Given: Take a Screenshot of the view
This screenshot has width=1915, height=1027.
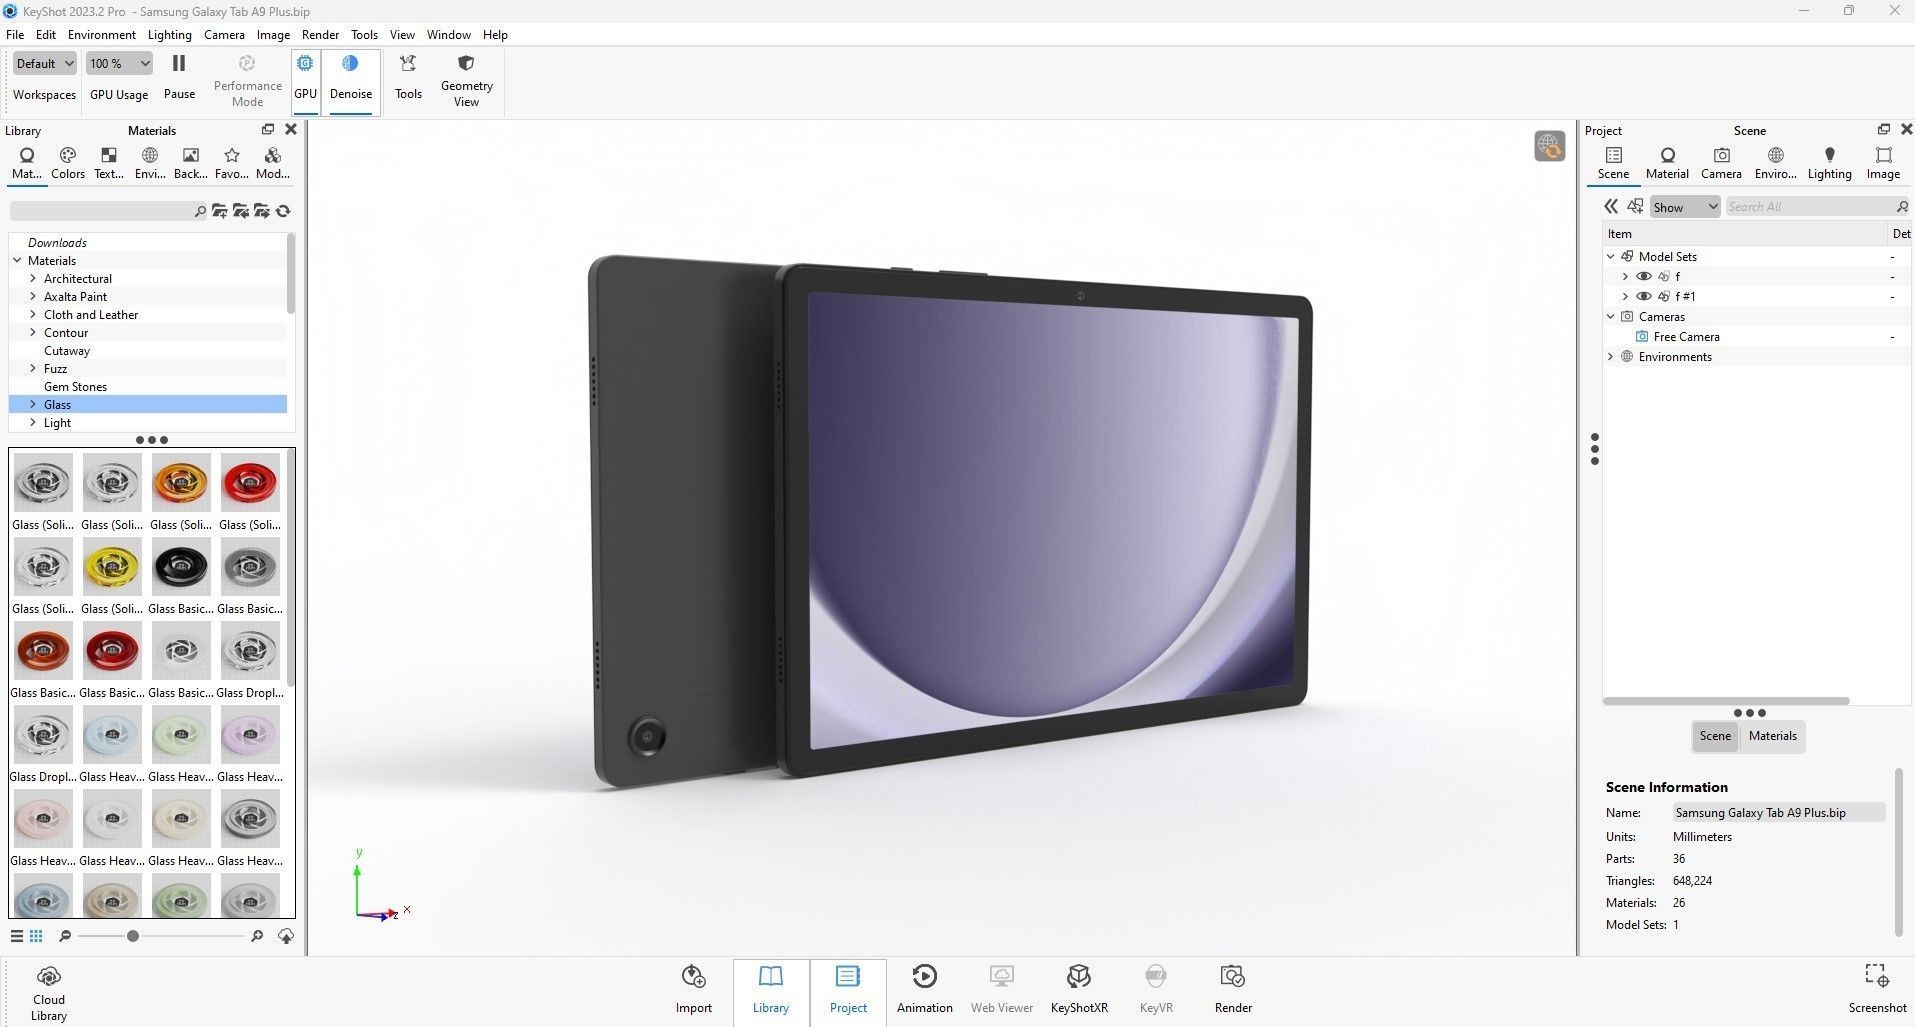Looking at the screenshot, I should coord(1877,989).
